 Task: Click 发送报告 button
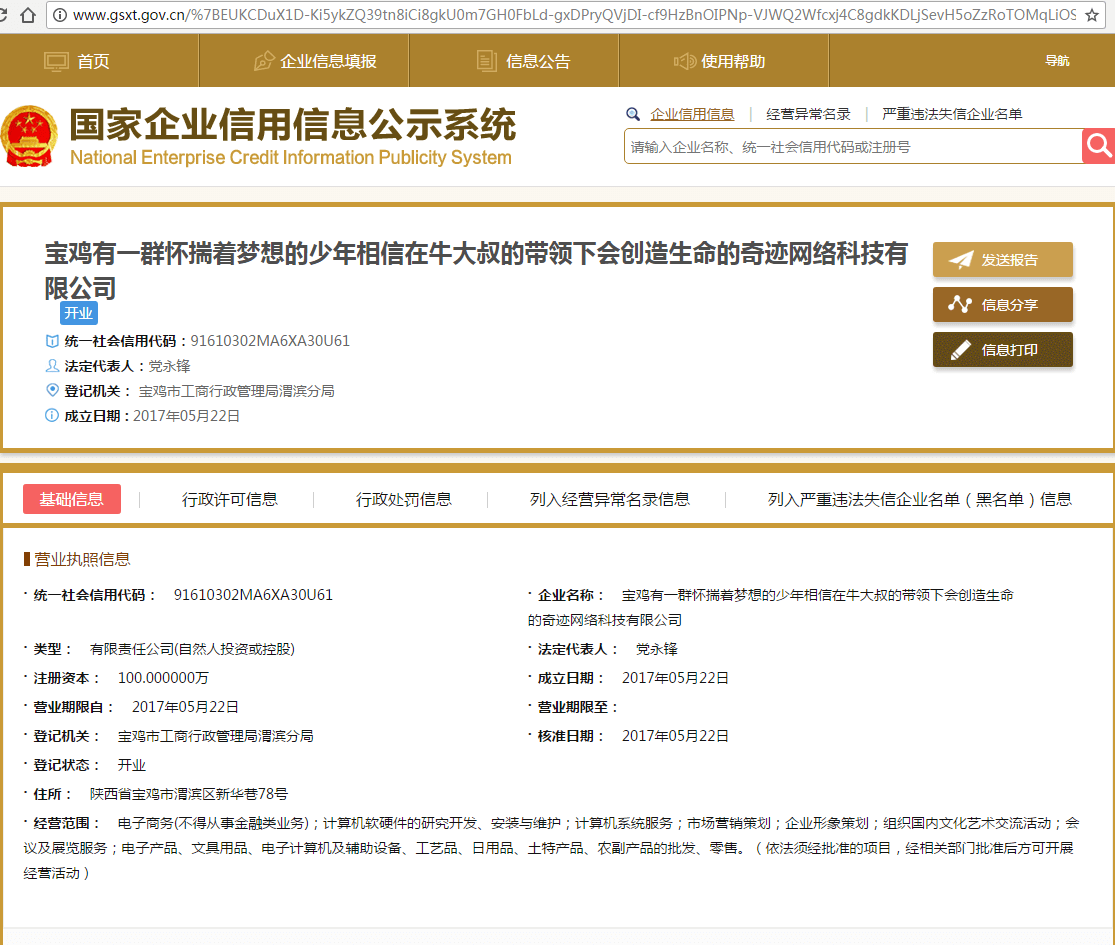pyautogui.click(x=1003, y=260)
